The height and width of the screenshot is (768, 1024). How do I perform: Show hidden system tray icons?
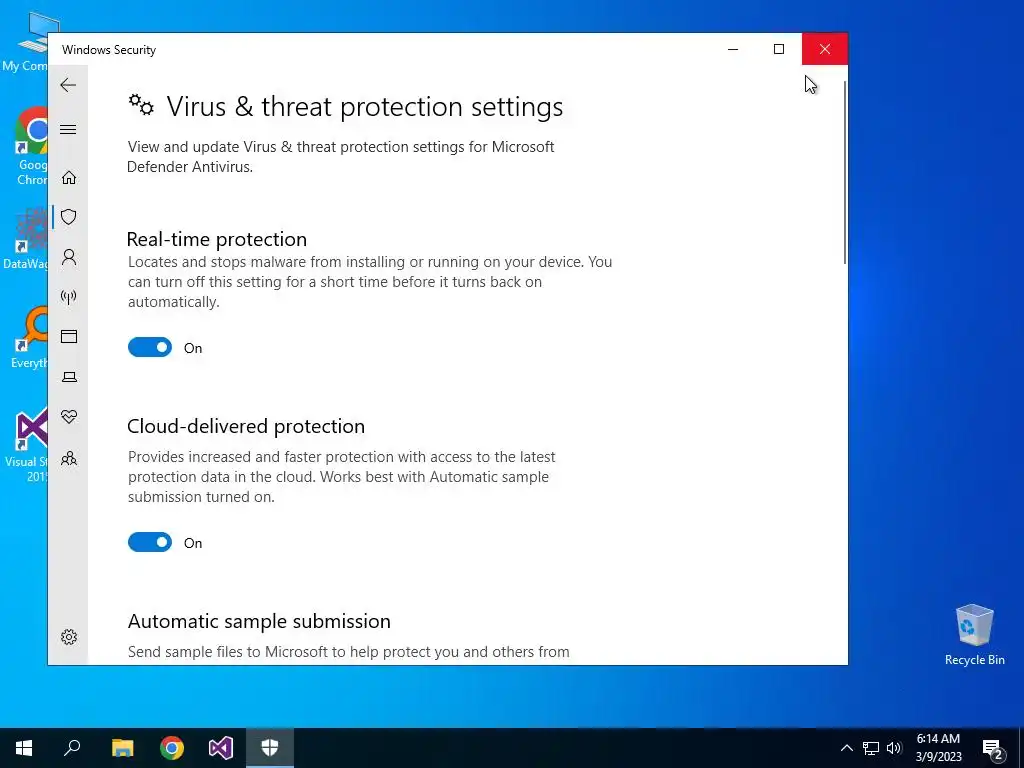(x=846, y=748)
